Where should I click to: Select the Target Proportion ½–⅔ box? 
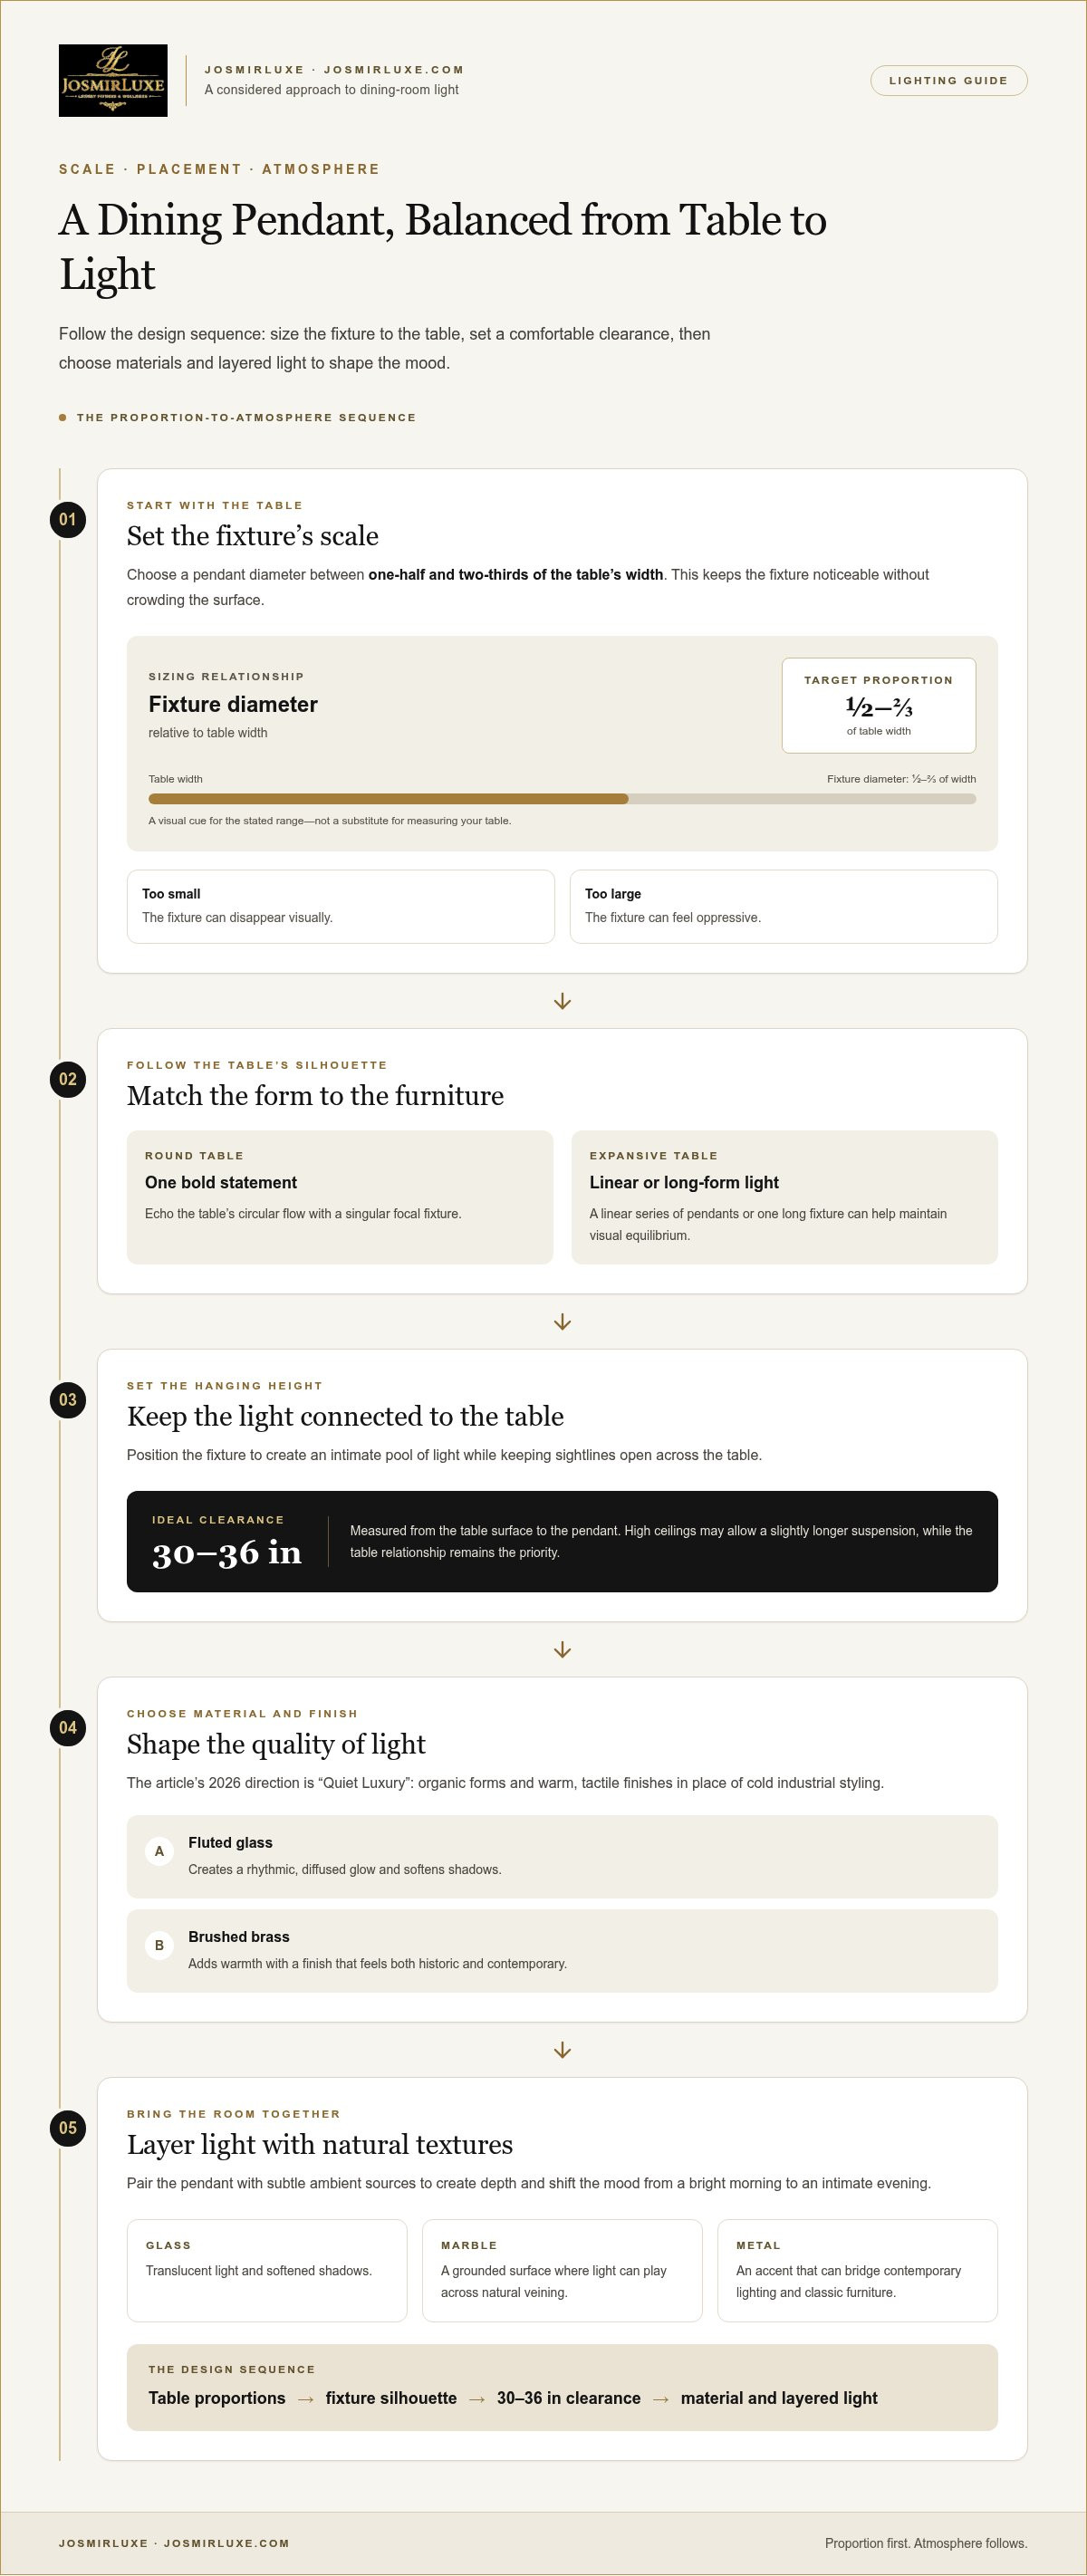click(879, 706)
